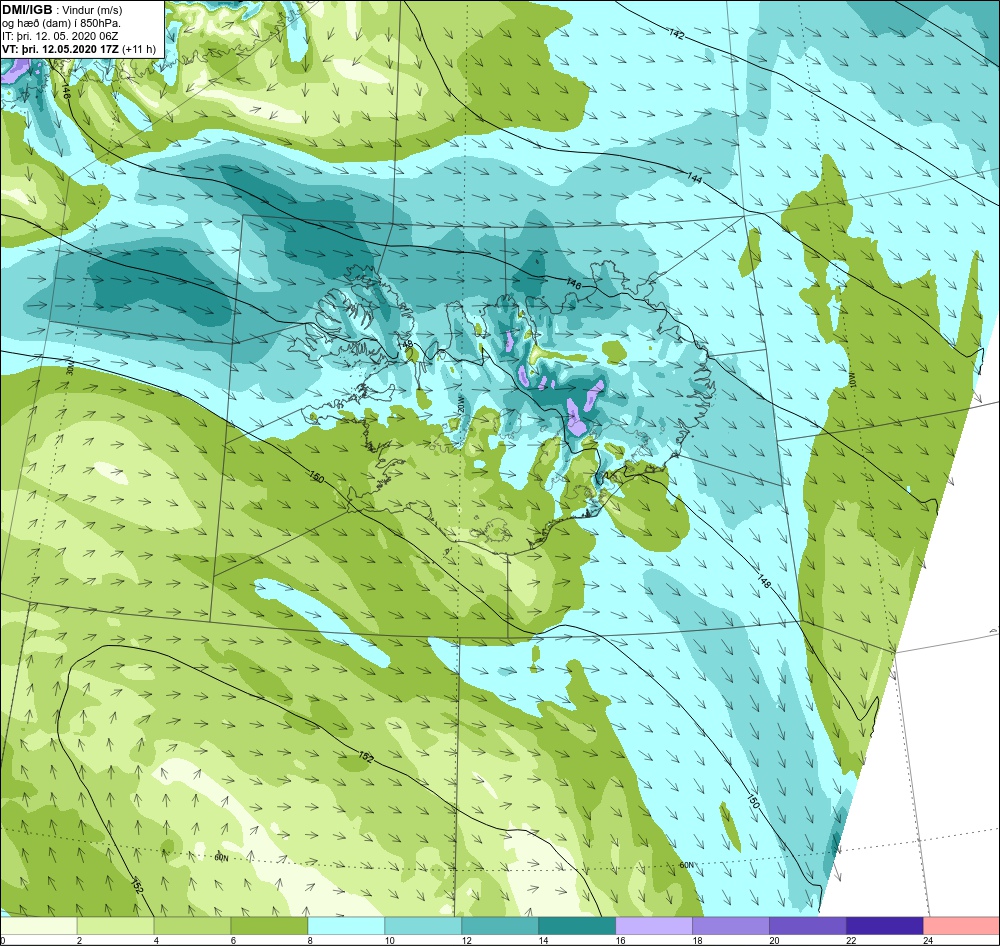Click the 12–14 m/s teal legend swatch
Screen dimensions: 1000x946
[500, 926]
